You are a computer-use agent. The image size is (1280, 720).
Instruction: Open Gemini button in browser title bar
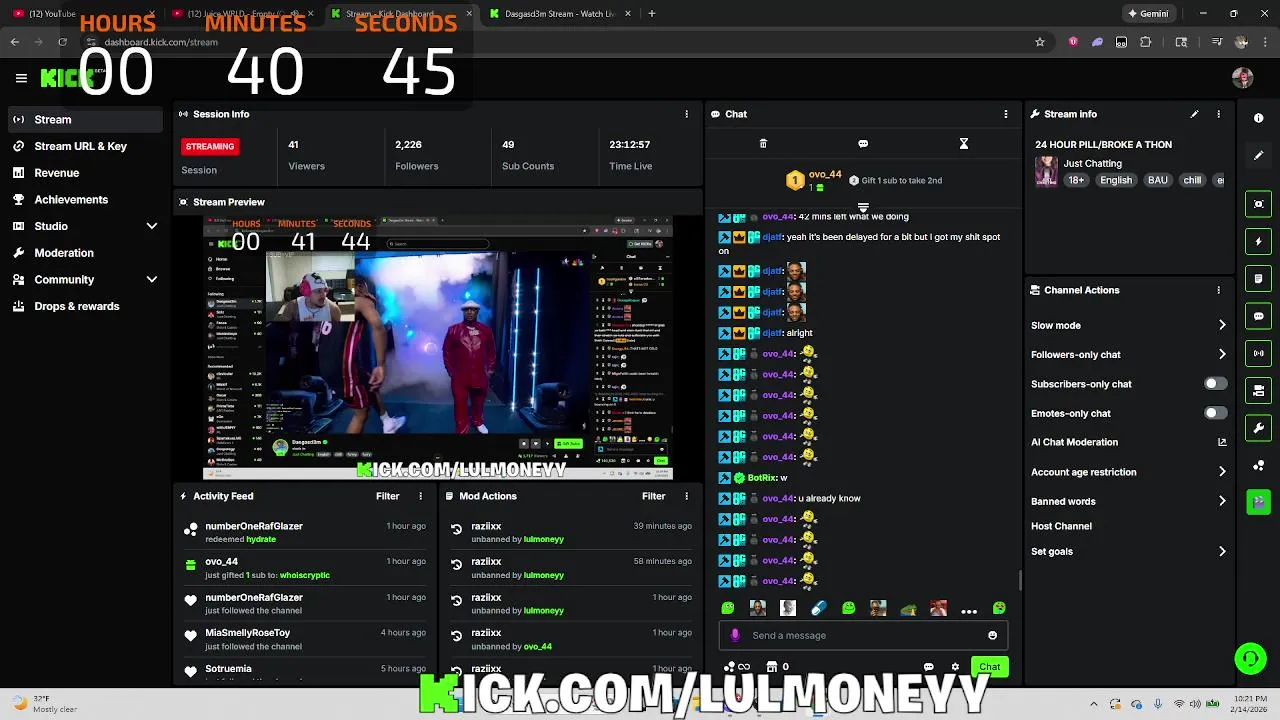point(1148,14)
